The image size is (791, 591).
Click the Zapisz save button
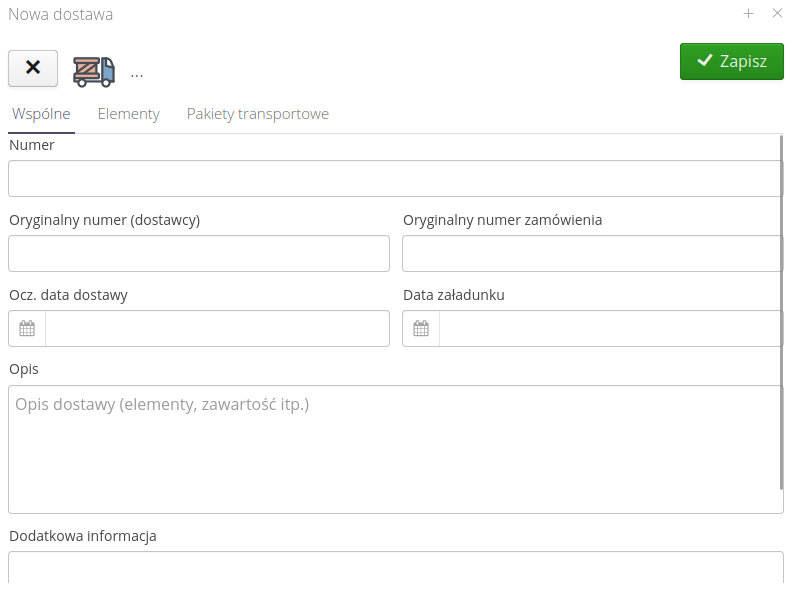[731, 61]
